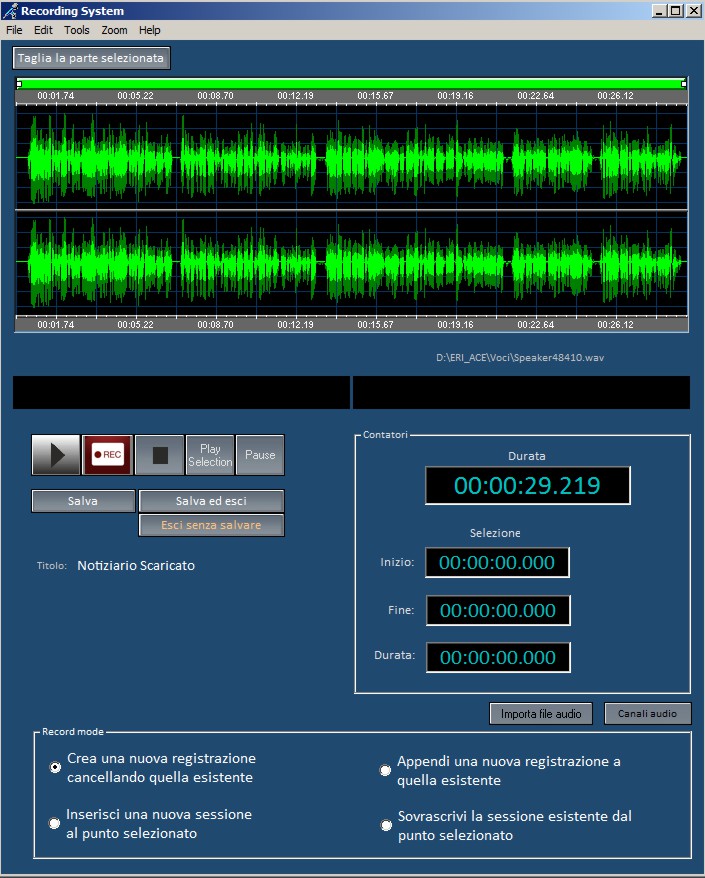Import an audio file with Importa file audio
The width and height of the screenshot is (705, 878).
click(x=541, y=714)
